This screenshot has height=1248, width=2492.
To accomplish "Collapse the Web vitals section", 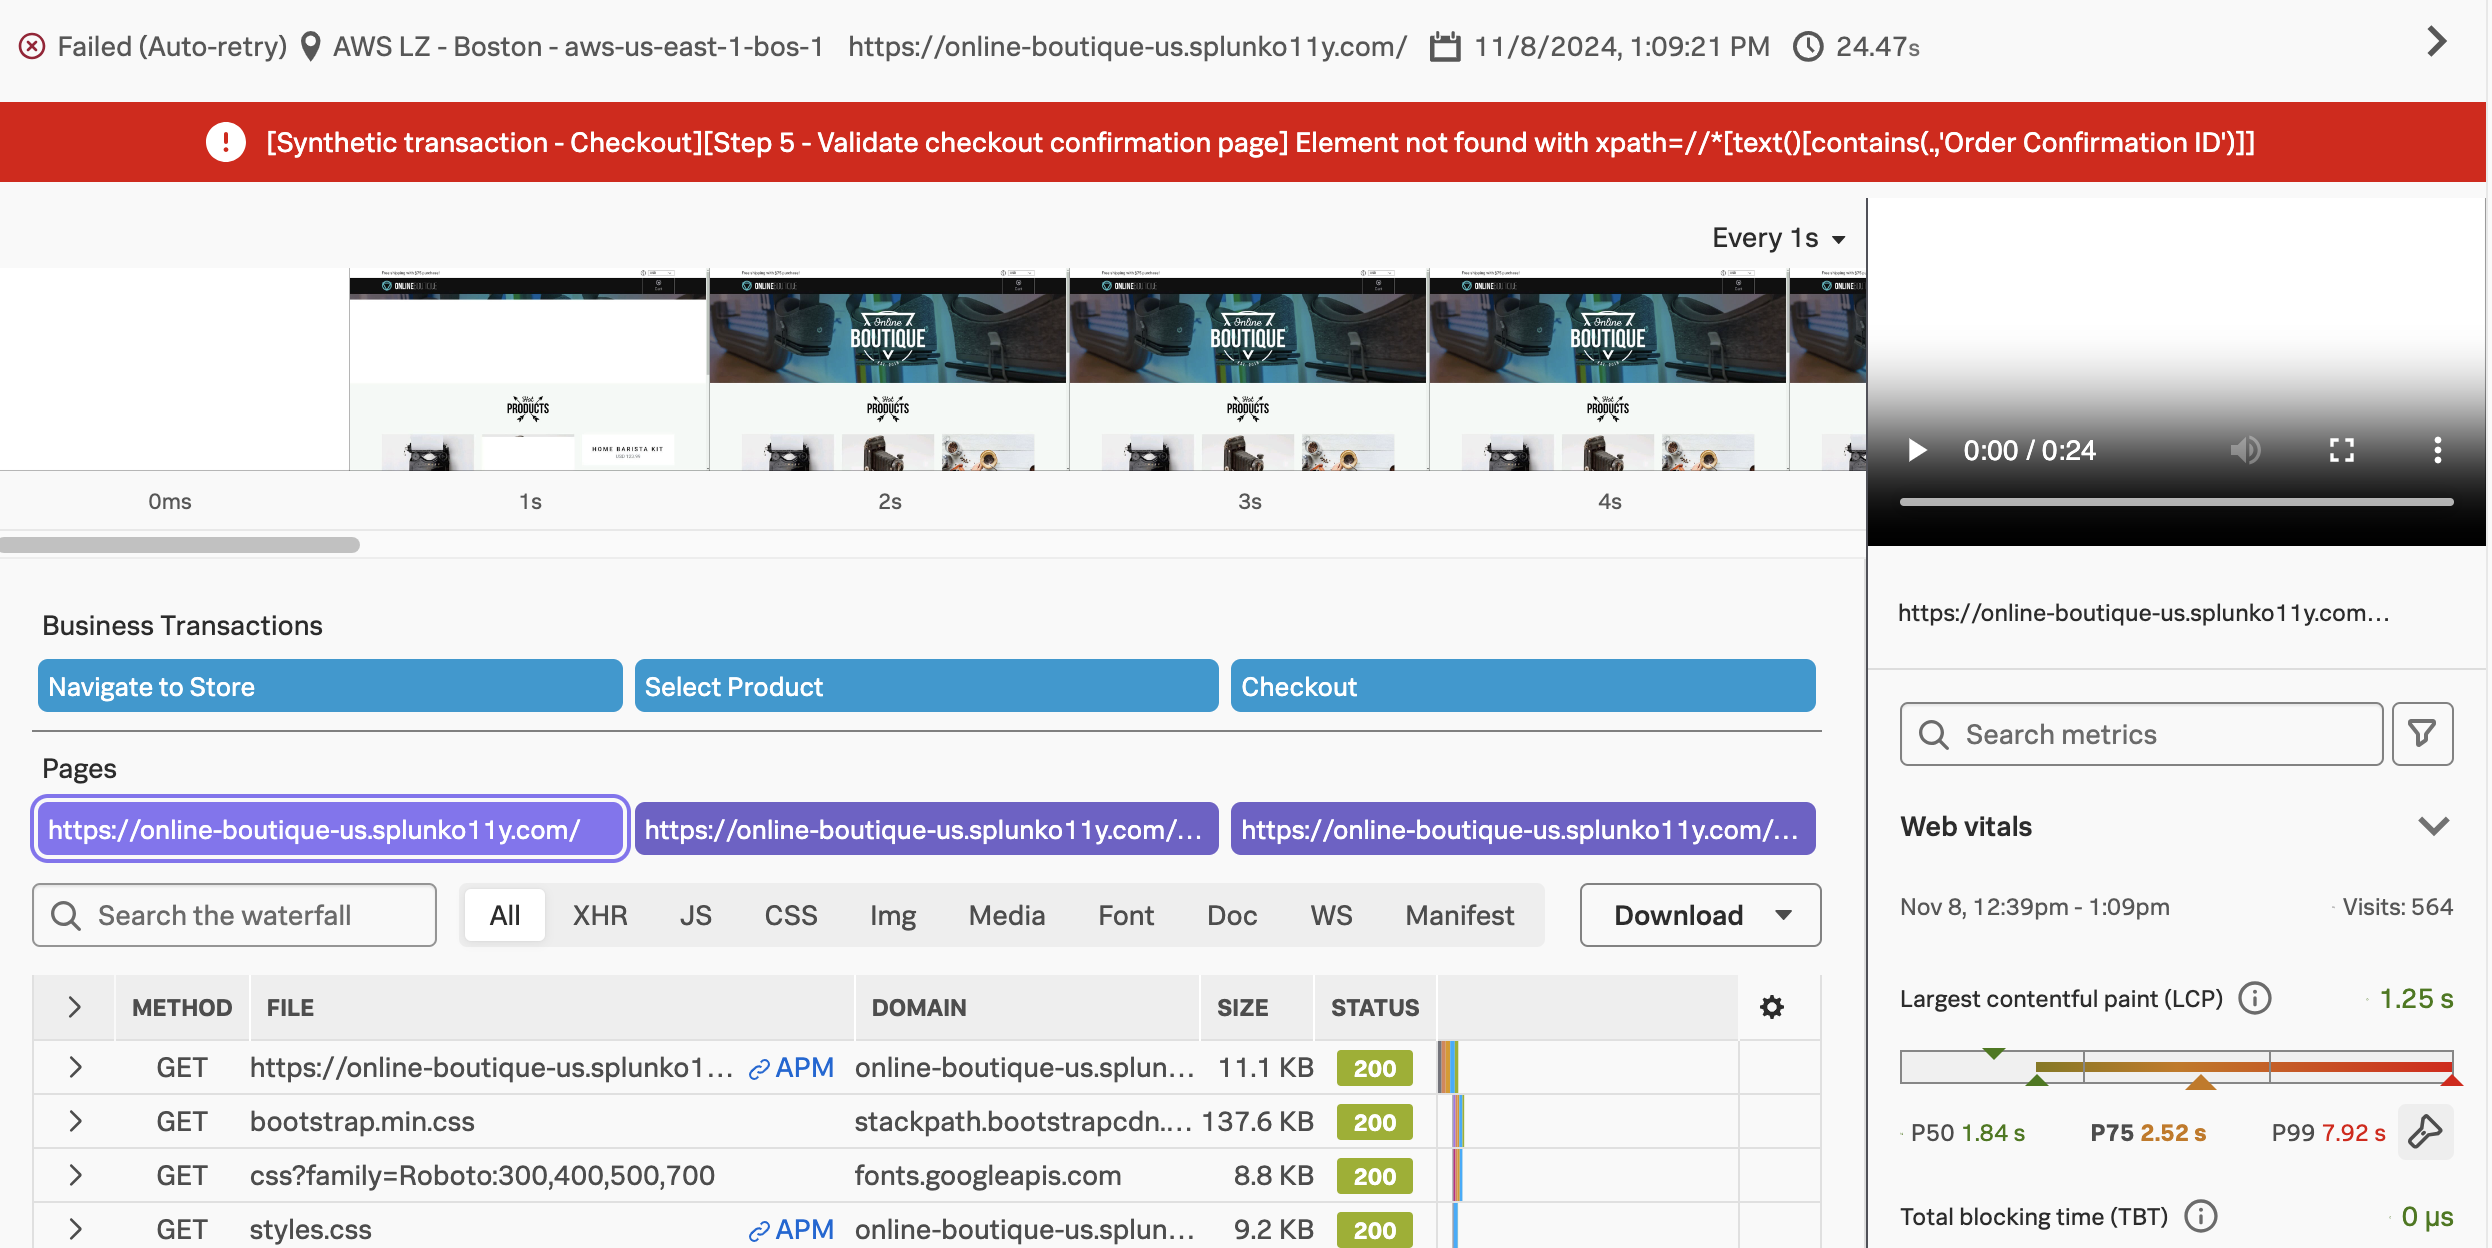I will 2432,826.
